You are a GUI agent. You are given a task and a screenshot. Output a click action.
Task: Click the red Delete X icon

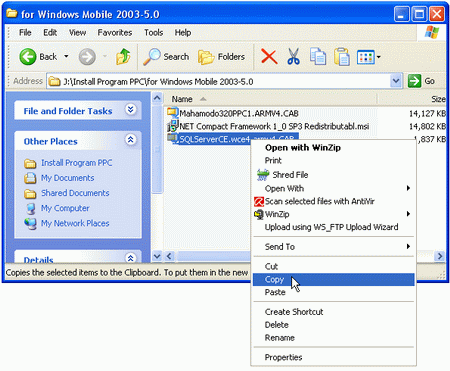[x=269, y=56]
